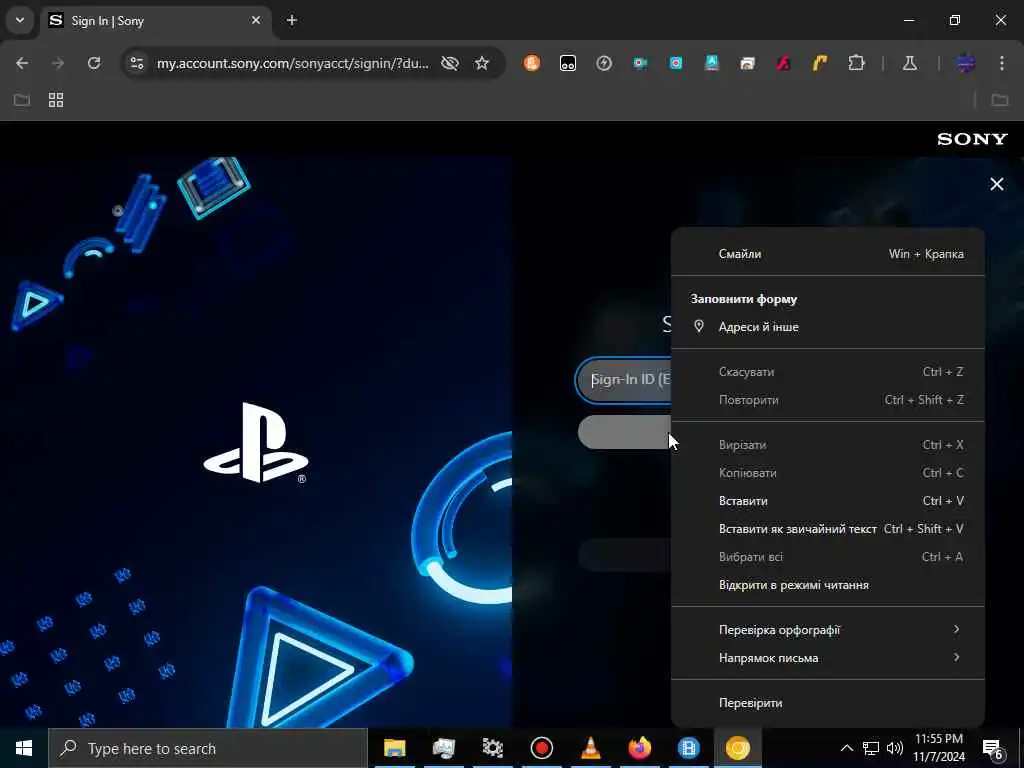This screenshot has width=1024, height=768.
Task: Expand Напрямок письма submenu
Action: (828, 658)
